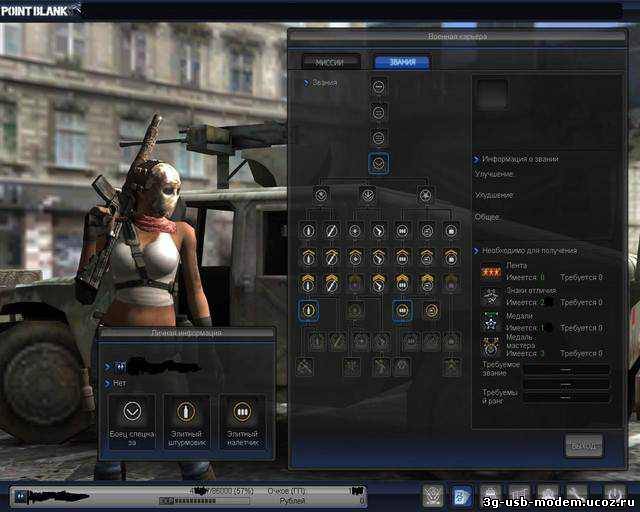Select the plain bottle rank icon without chevrons

[308, 231]
